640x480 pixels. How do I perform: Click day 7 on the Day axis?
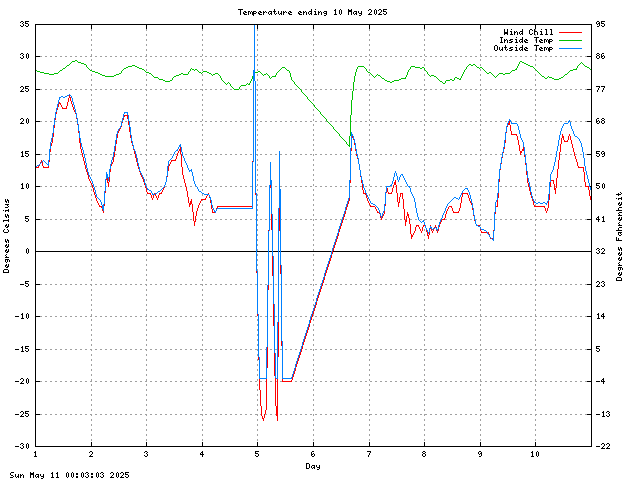[x=369, y=454]
